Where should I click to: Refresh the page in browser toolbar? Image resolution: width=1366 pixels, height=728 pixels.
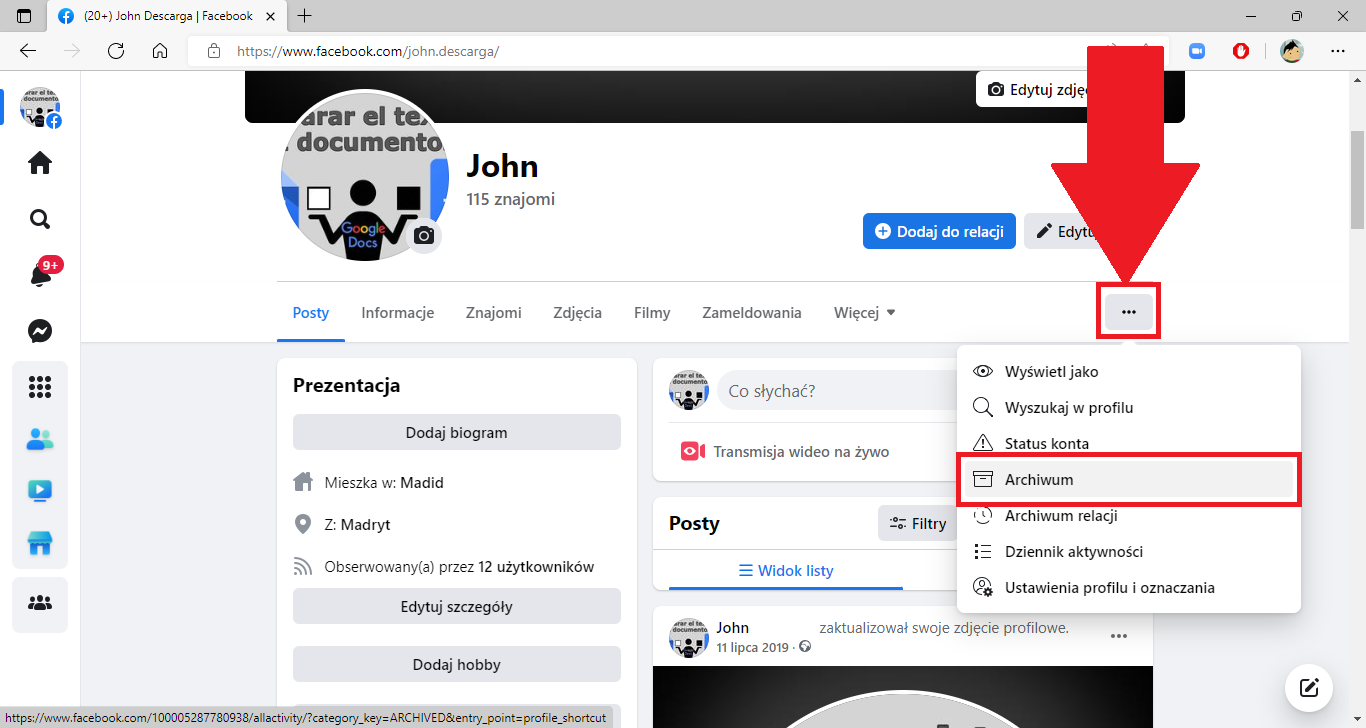tap(115, 51)
